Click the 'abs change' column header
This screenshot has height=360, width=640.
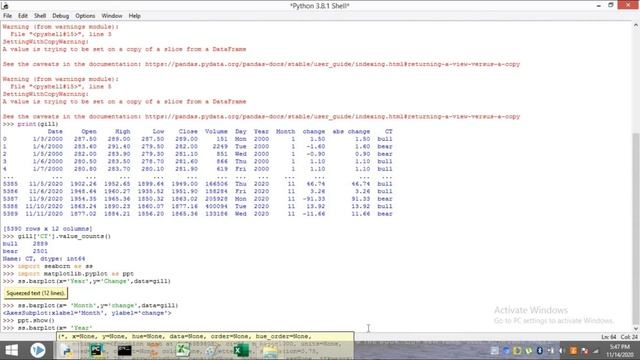coord(351,131)
